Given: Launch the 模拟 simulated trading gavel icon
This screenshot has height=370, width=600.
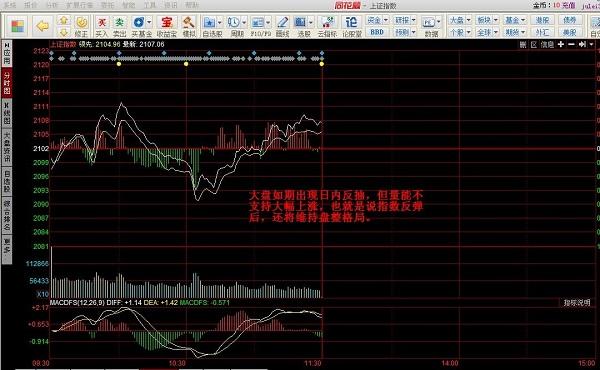Looking at the screenshot, I should [189, 26].
